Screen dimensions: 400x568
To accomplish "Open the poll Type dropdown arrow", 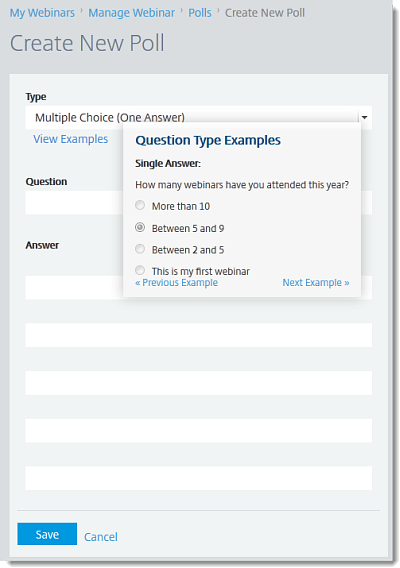I will click(x=364, y=117).
